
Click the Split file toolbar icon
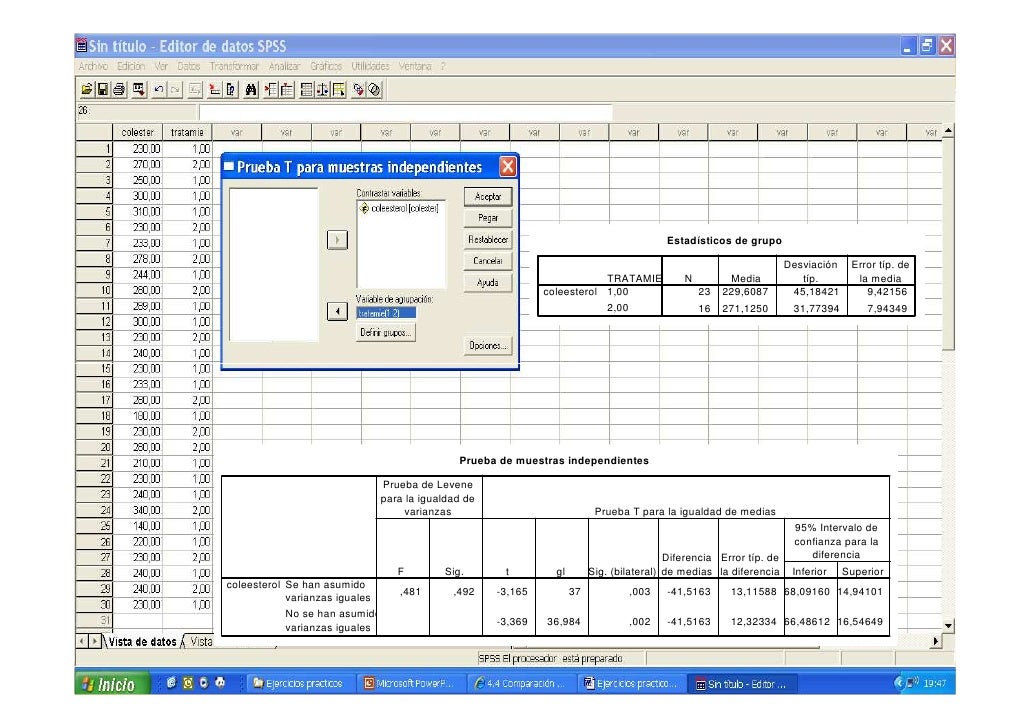[306, 89]
